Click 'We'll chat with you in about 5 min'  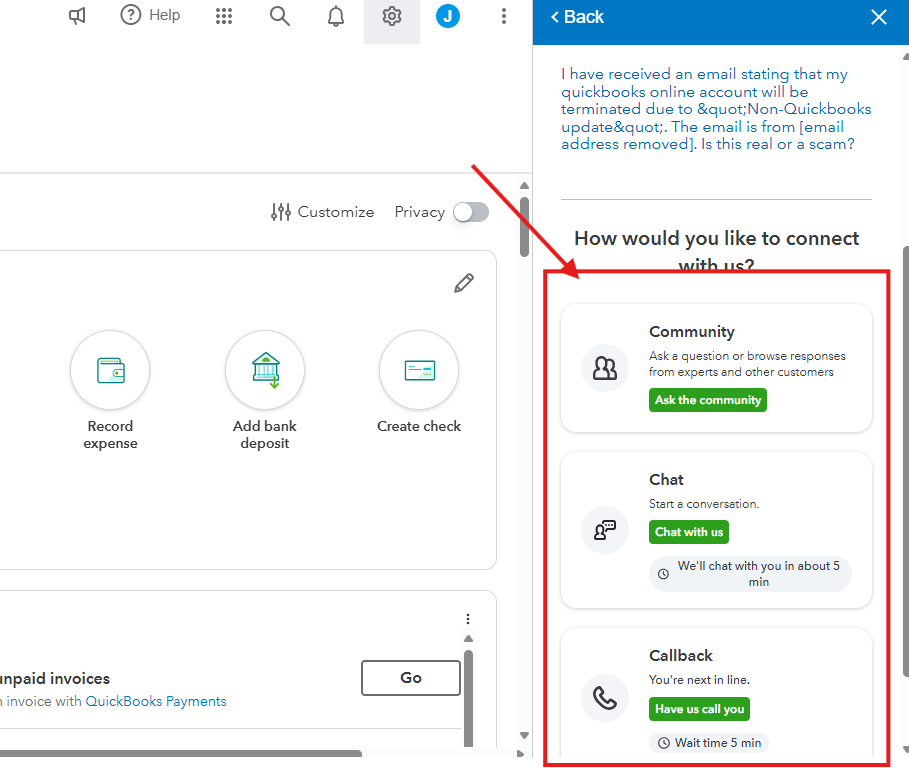click(x=750, y=574)
